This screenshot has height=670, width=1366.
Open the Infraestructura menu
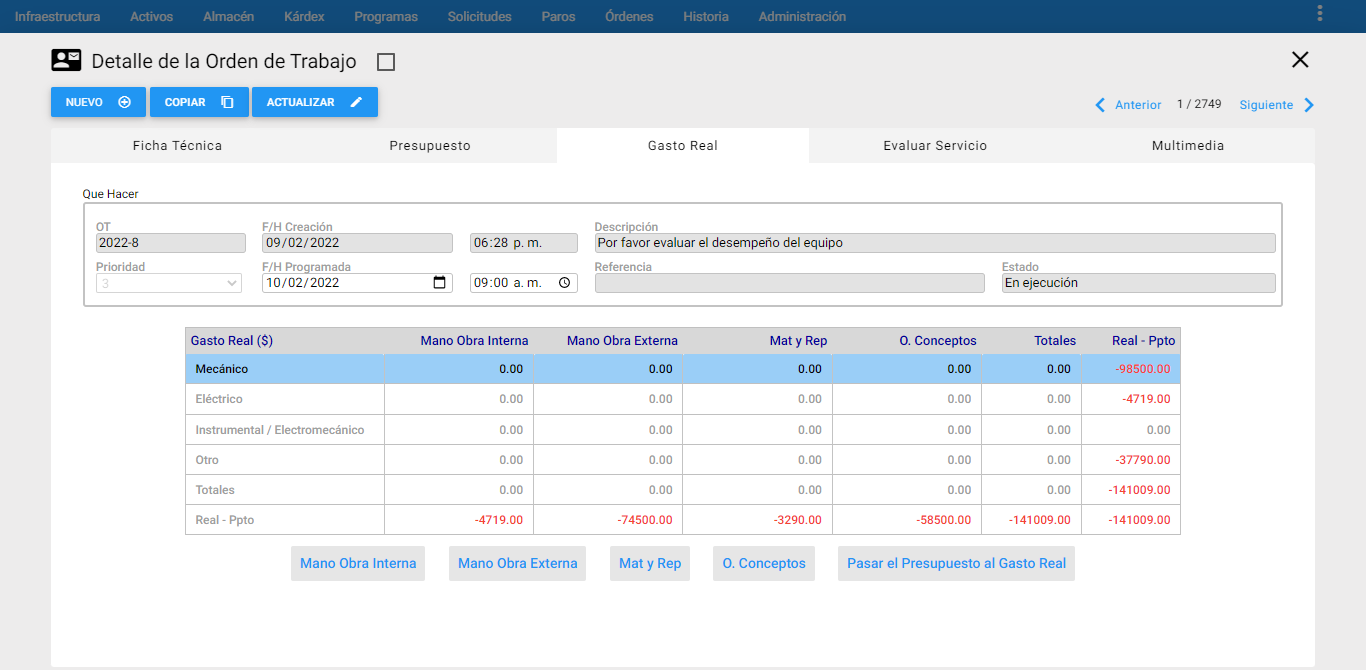pyautogui.click(x=57, y=16)
